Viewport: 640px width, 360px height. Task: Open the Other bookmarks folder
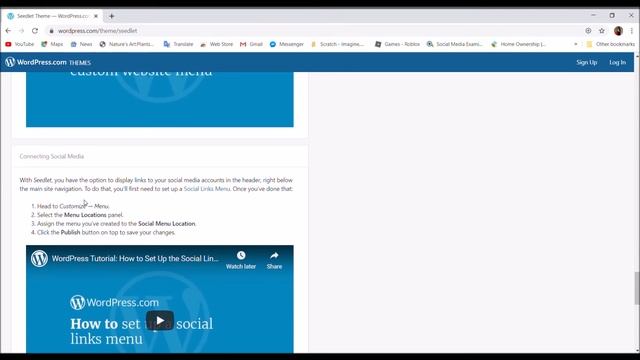[x=611, y=44]
